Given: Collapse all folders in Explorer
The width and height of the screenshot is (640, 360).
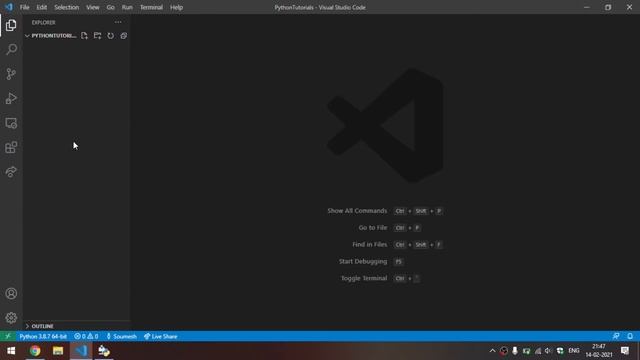Looking at the screenshot, I should (124, 36).
